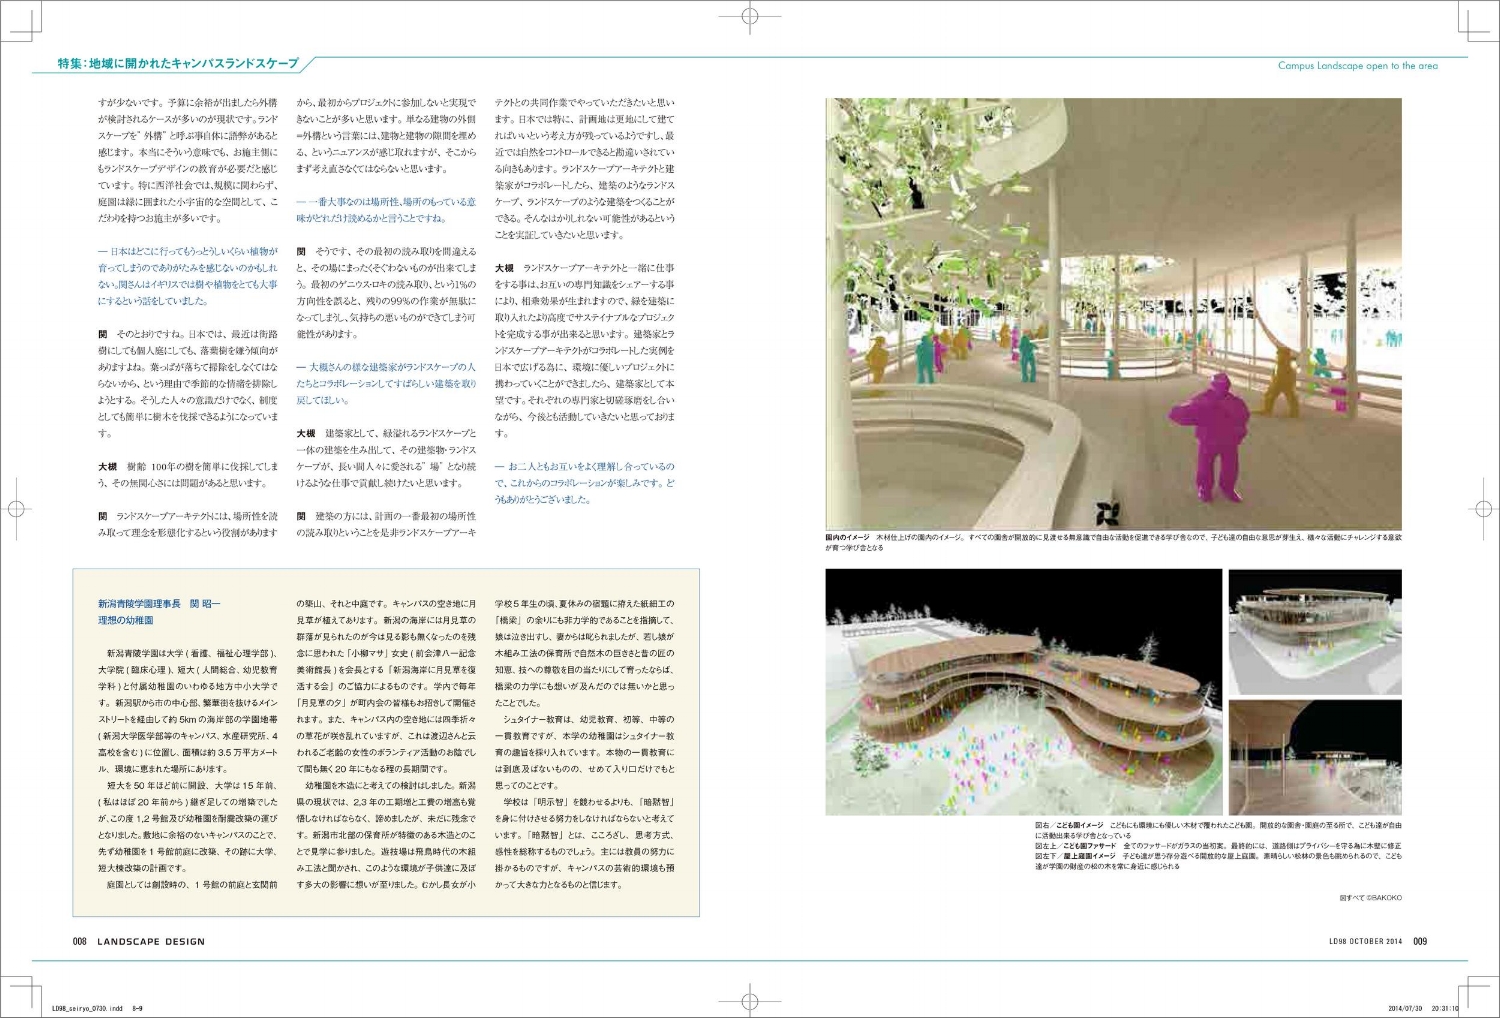The height and width of the screenshot is (1018, 1500).
Task: Click the caption "図左上/こども園ファサード"
Action: point(1218,846)
